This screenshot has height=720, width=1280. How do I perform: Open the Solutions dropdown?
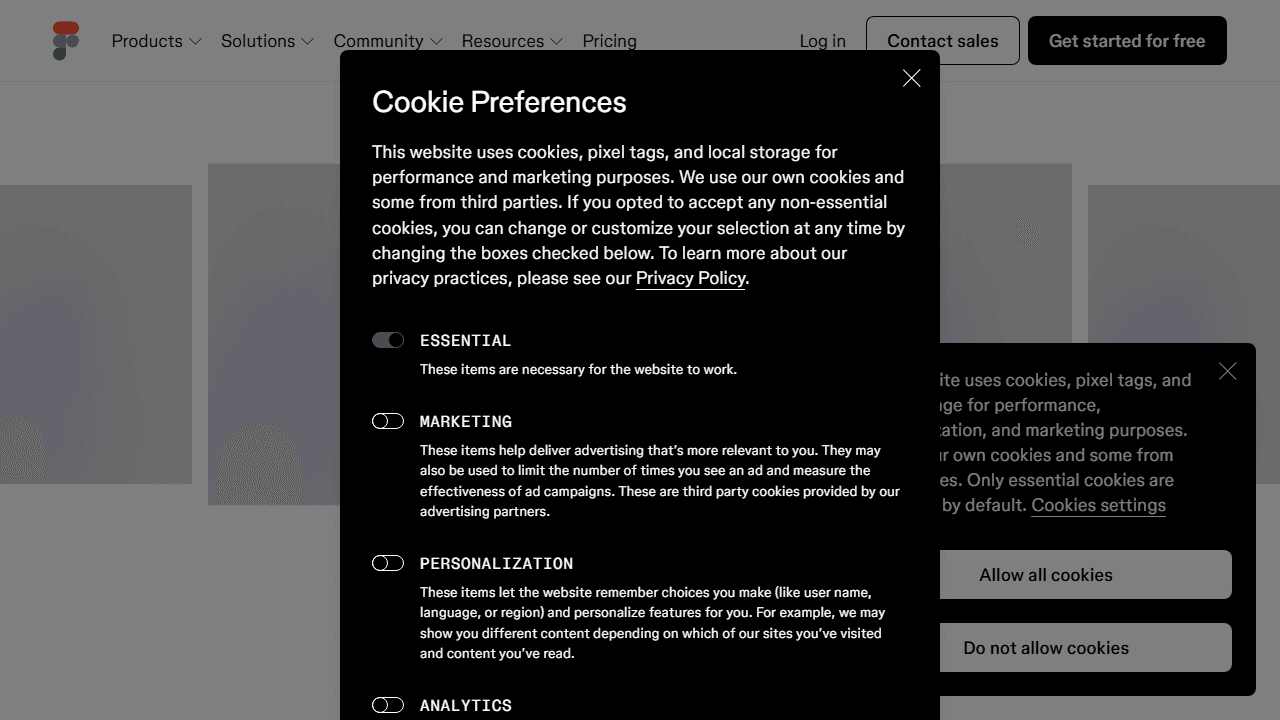pyautogui.click(x=268, y=41)
